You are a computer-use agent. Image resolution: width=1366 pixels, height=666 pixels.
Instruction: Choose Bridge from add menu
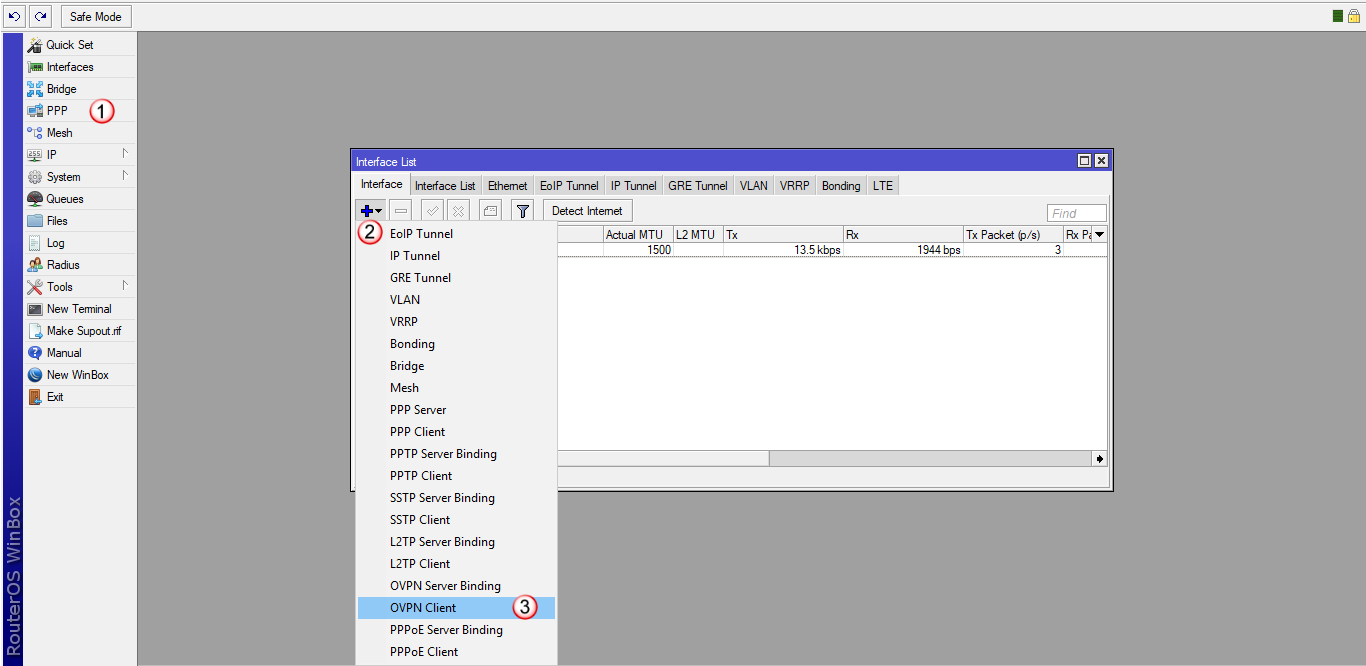pos(456,366)
